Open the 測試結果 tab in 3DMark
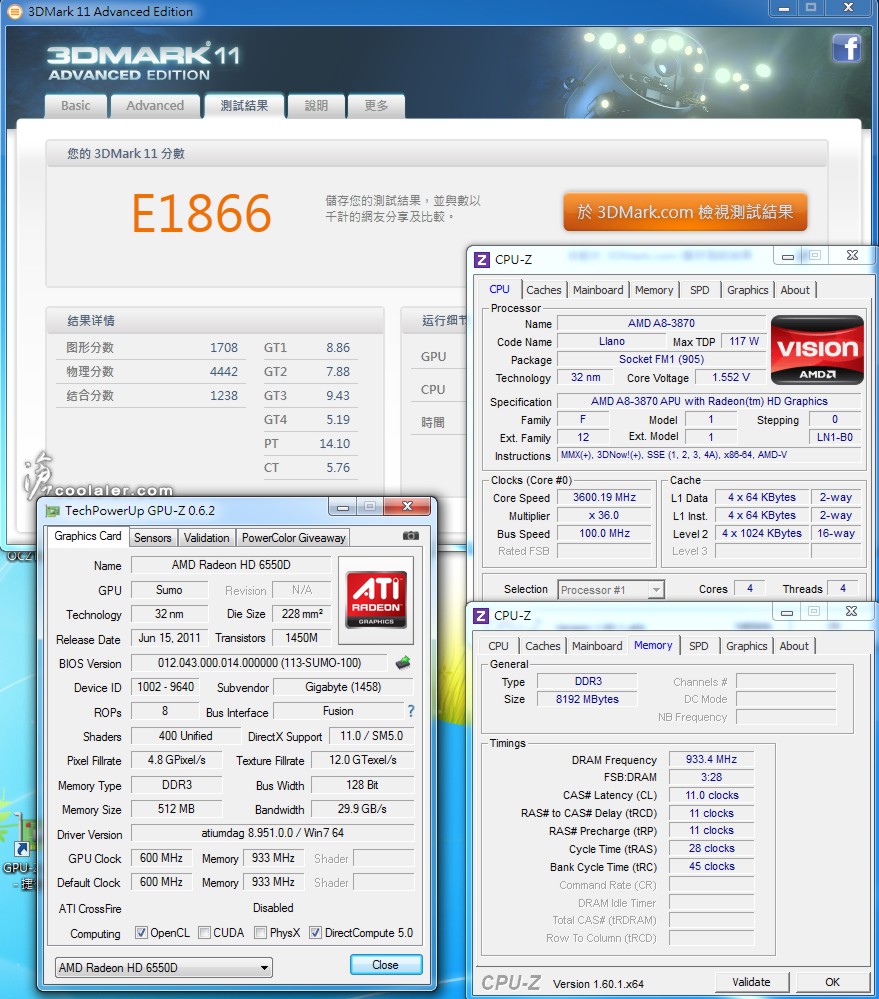Screen dimensions: 879x999 245,106
